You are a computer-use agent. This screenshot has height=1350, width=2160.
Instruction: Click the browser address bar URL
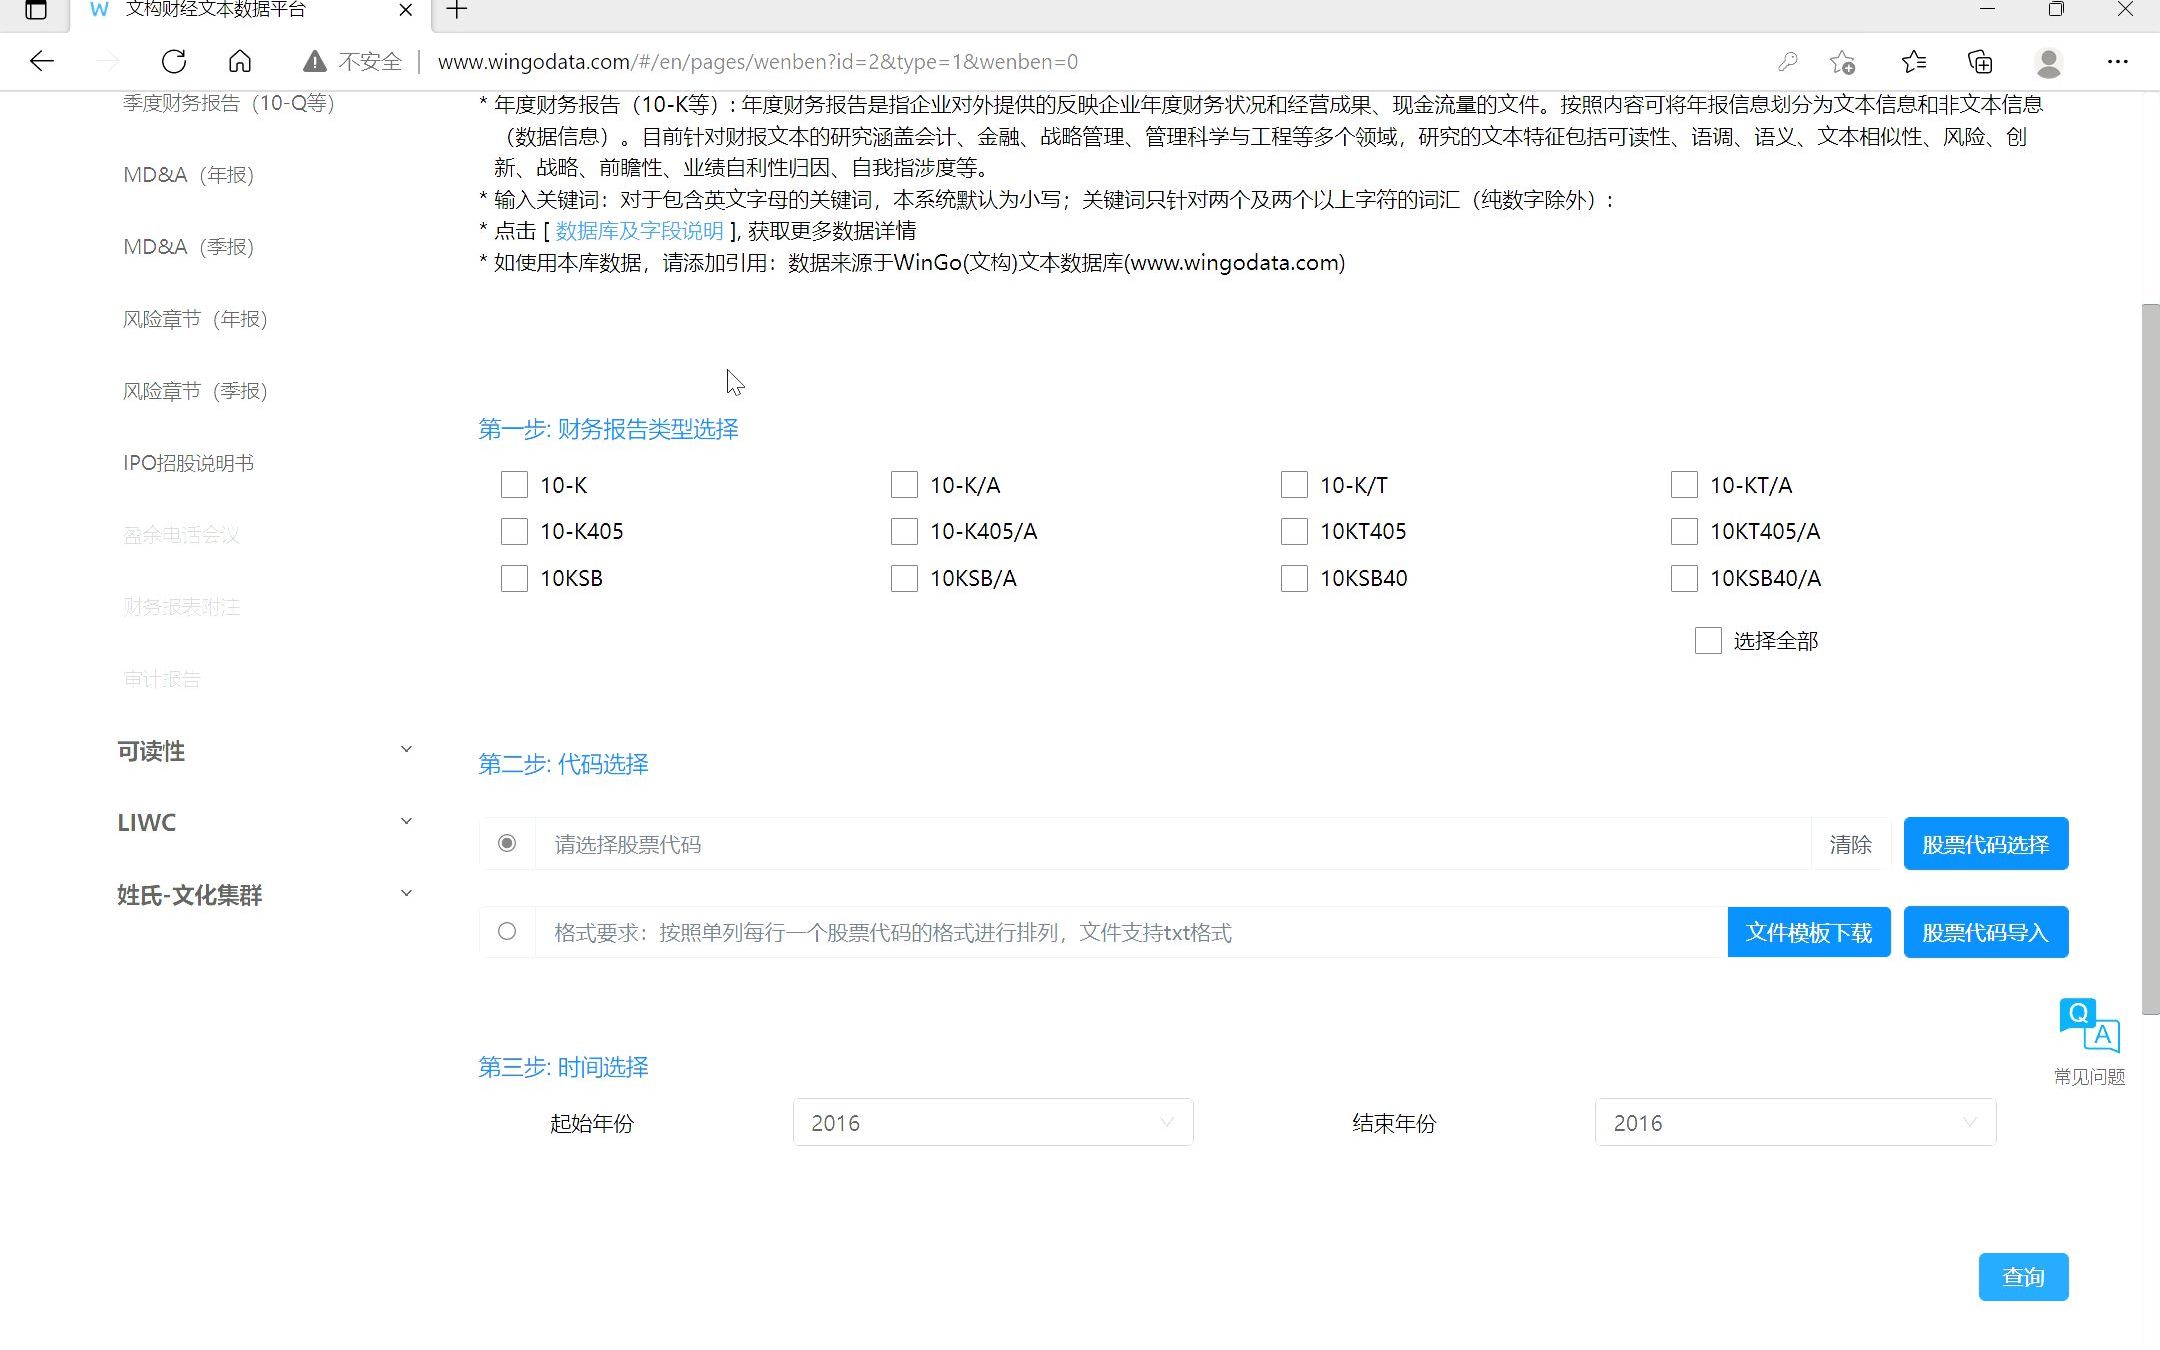758,62
